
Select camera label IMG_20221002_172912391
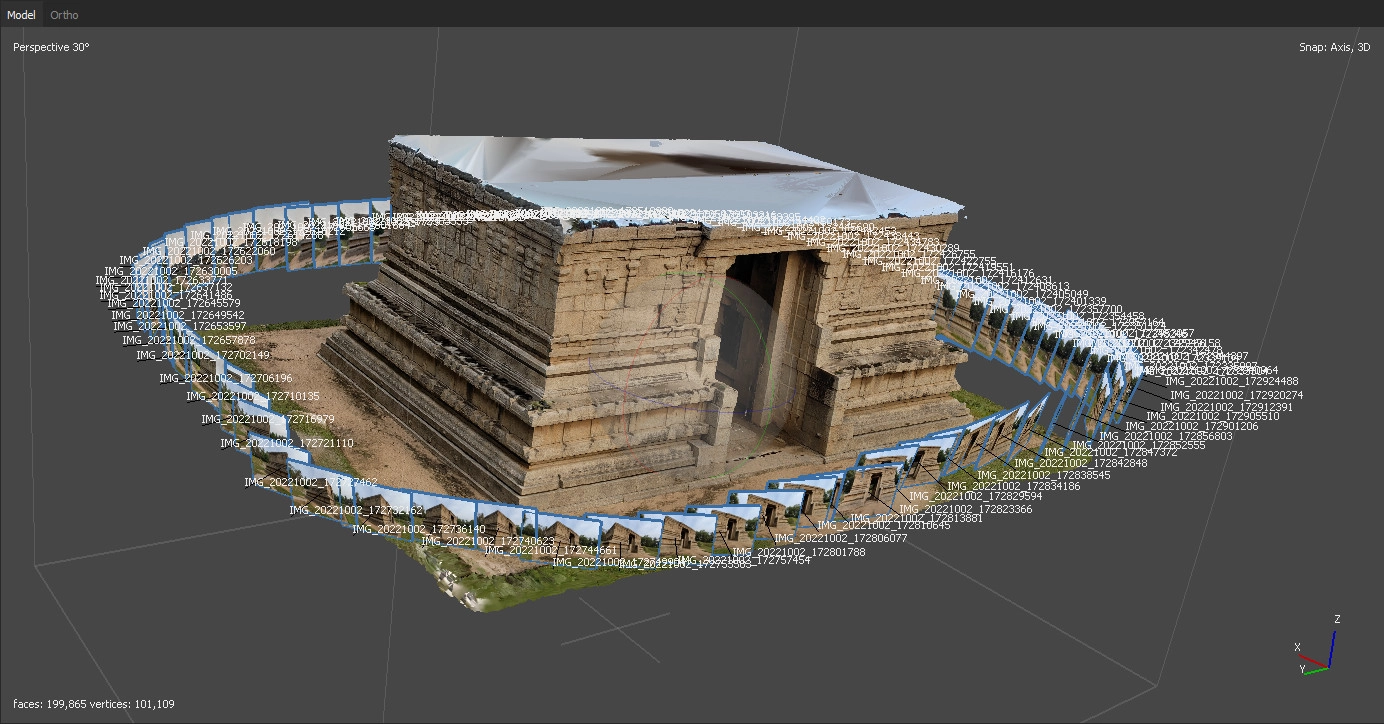click(x=1226, y=407)
